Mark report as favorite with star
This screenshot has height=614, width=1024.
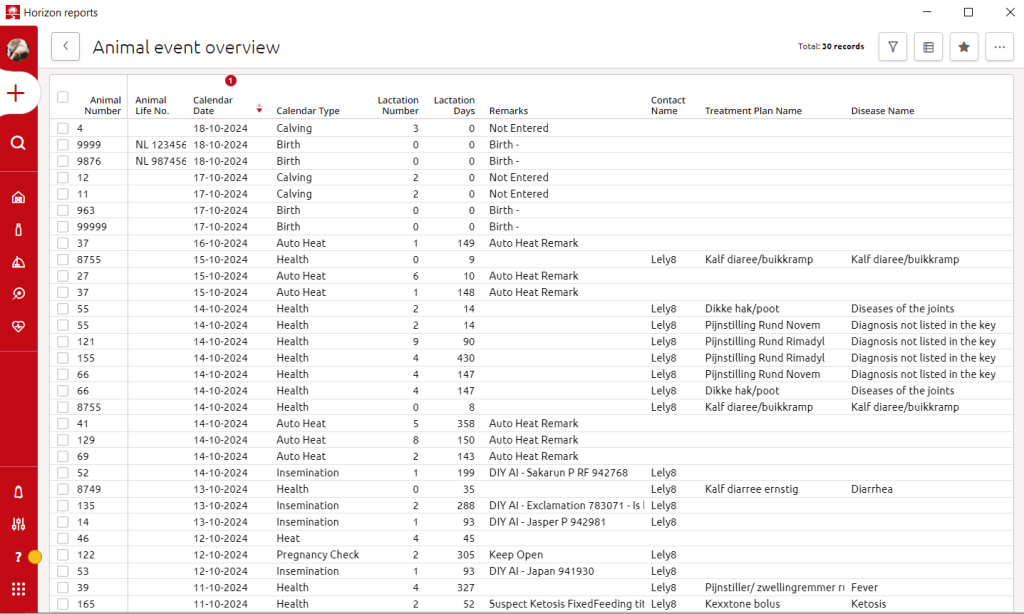point(964,47)
